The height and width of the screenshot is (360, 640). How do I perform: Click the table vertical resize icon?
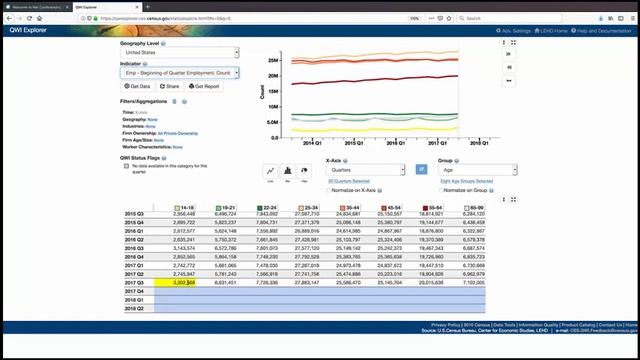(504, 200)
